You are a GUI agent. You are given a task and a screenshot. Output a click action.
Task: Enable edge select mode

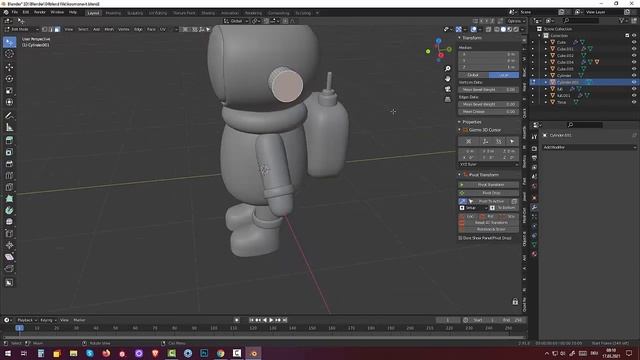tap(51, 29)
